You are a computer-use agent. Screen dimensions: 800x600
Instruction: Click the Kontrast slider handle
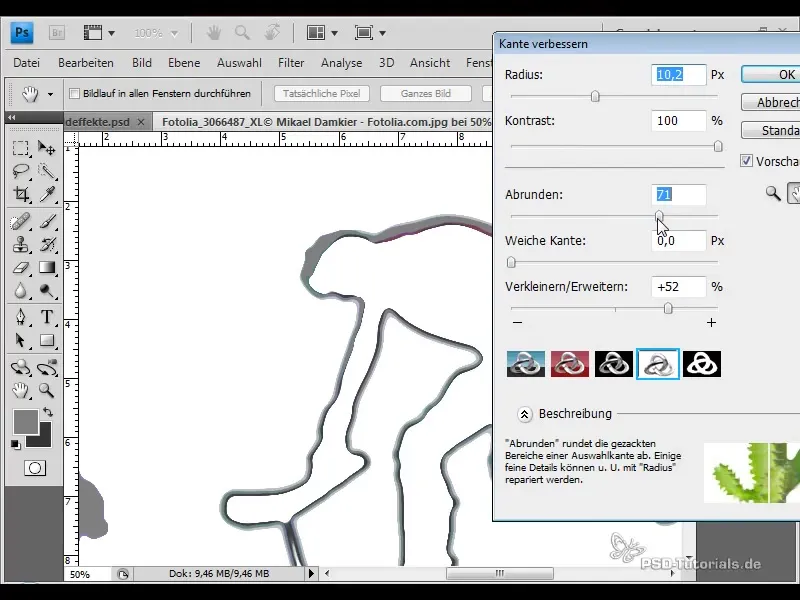click(718, 146)
